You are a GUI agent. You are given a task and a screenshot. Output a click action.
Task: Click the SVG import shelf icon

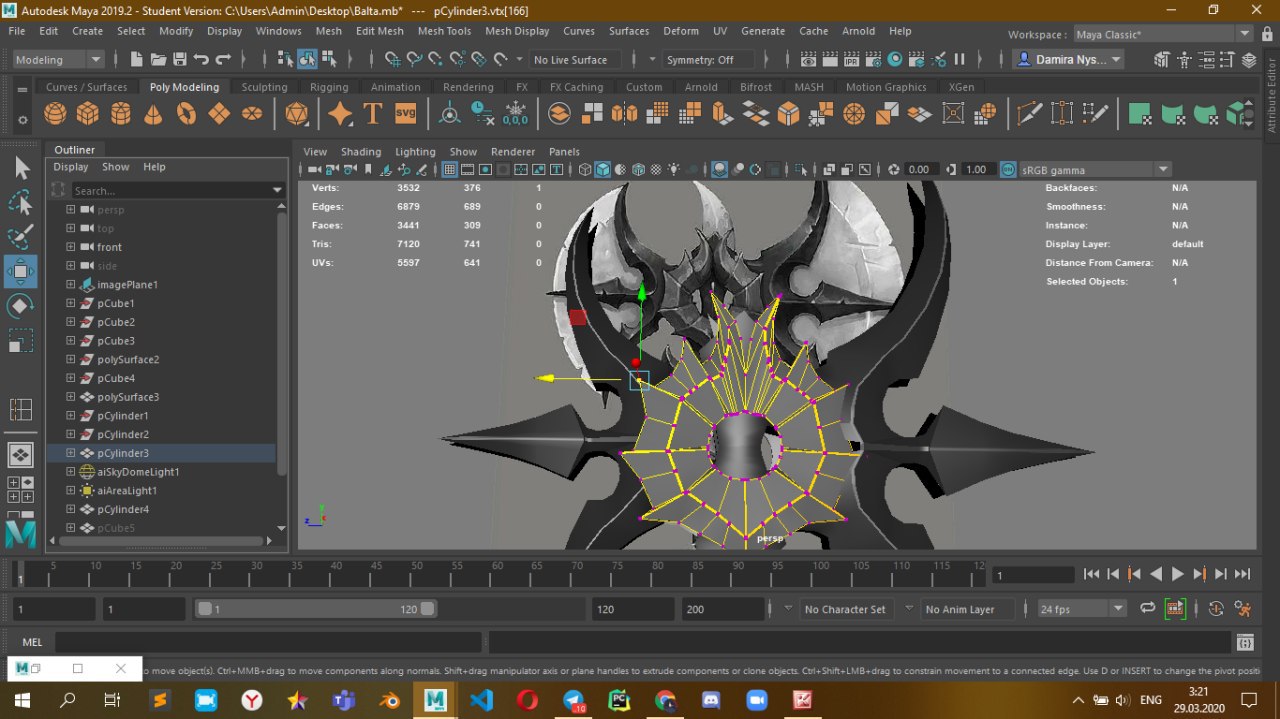tap(405, 114)
